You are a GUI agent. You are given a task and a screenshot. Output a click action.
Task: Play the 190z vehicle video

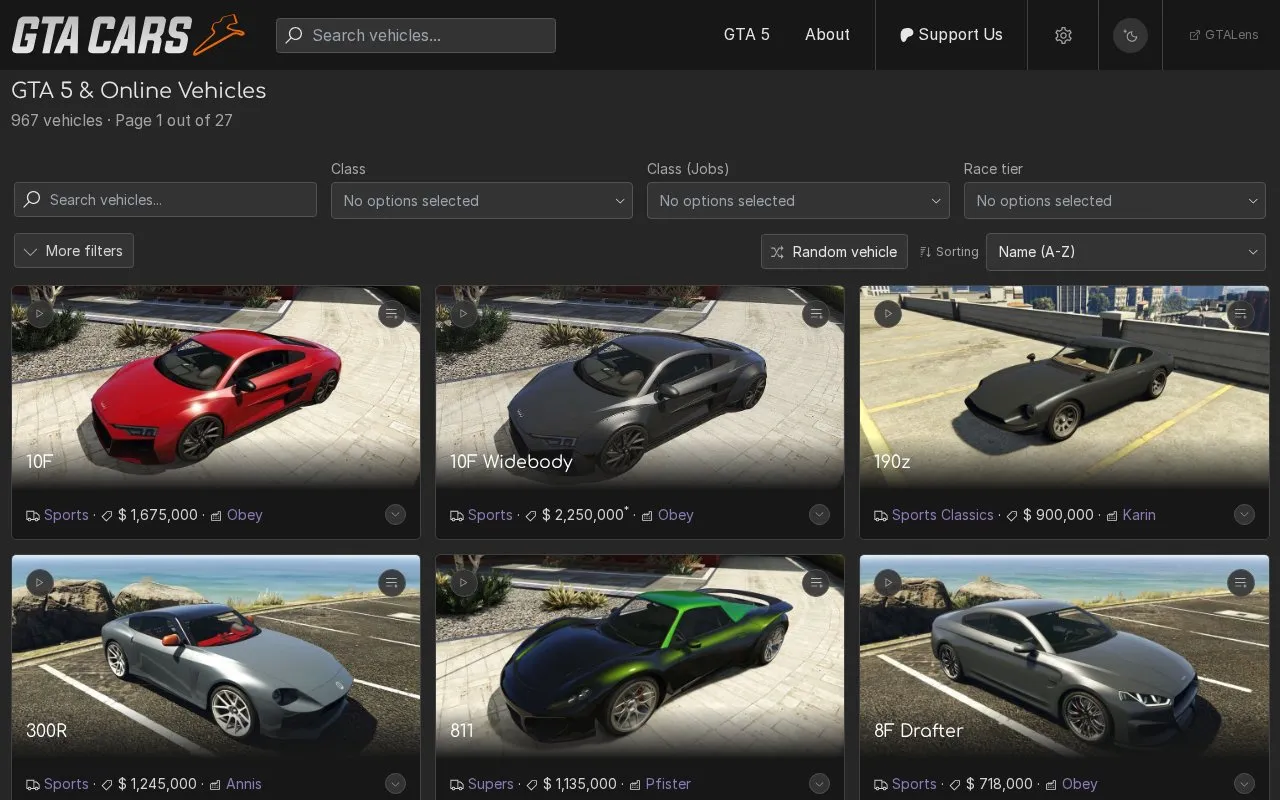(887, 313)
